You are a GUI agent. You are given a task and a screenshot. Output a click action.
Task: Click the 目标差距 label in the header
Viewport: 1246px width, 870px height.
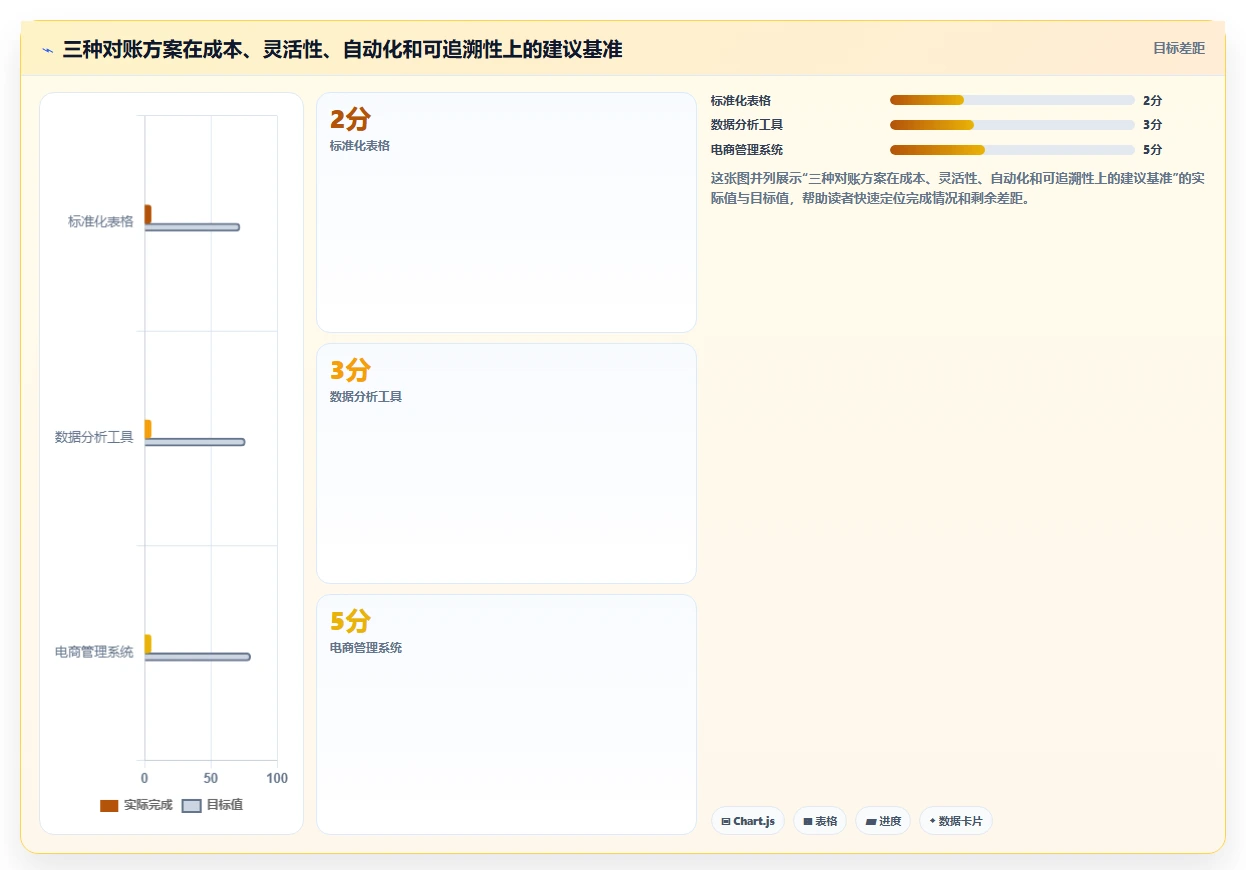[1179, 48]
